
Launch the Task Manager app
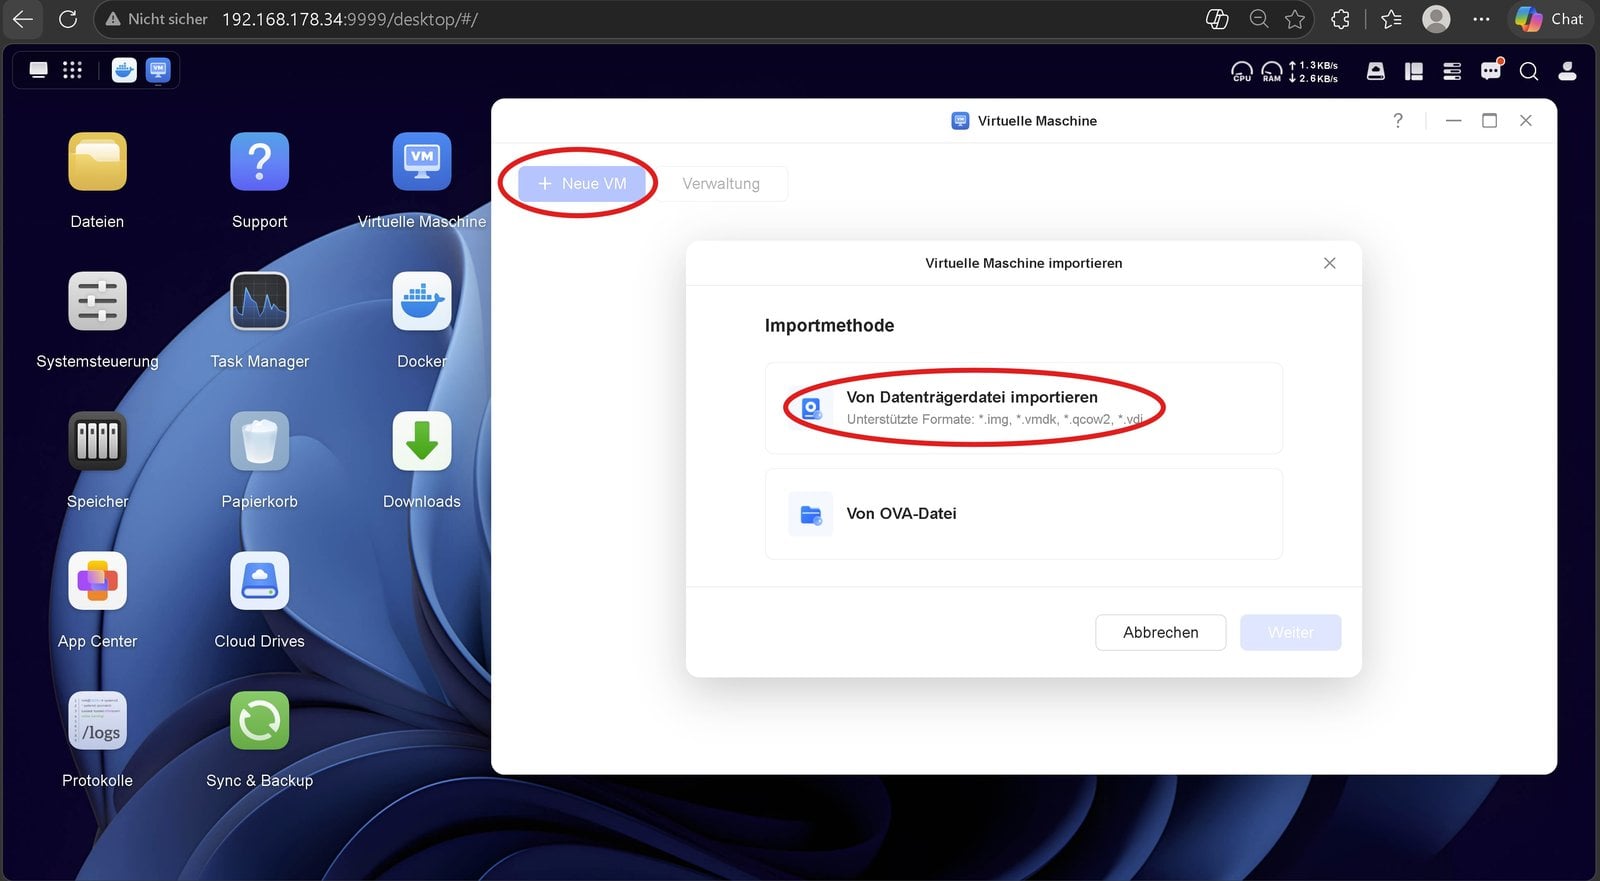tap(260, 301)
